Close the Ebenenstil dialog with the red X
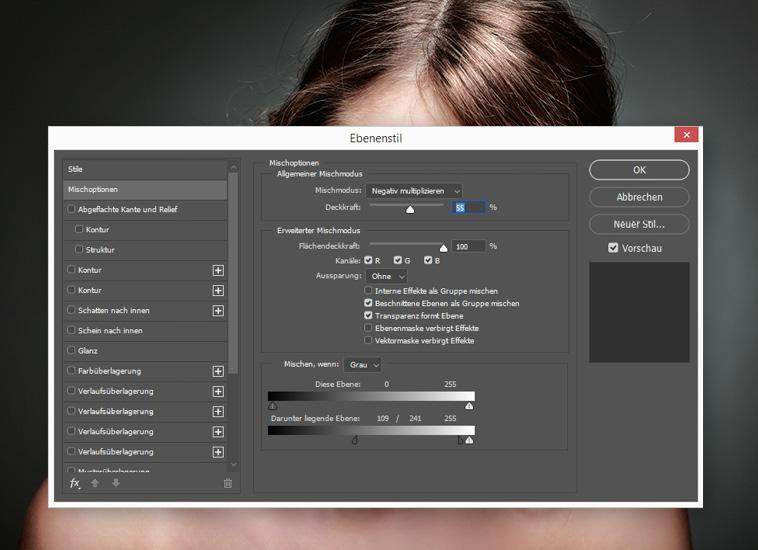 [686, 134]
